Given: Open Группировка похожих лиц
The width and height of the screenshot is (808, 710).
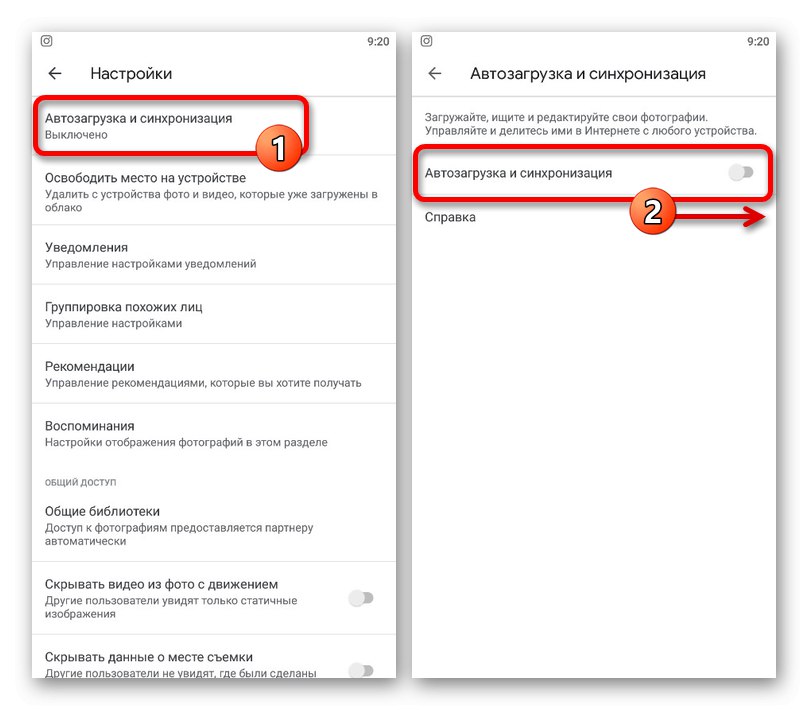Looking at the screenshot, I should [x=214, y=314].
